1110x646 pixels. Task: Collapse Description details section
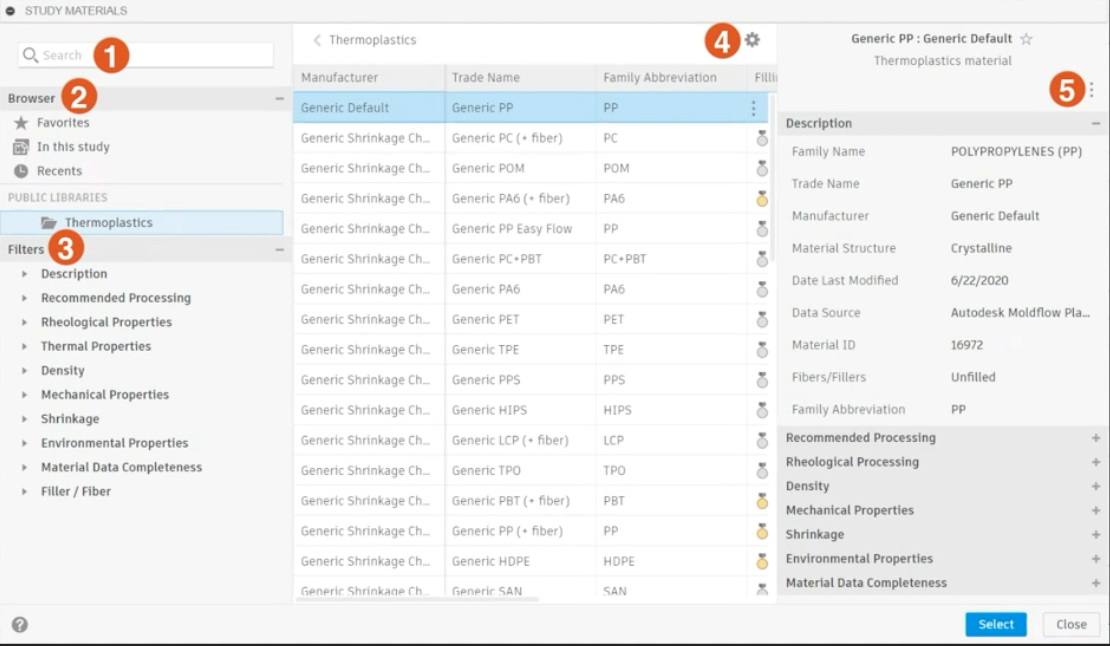1096,123
